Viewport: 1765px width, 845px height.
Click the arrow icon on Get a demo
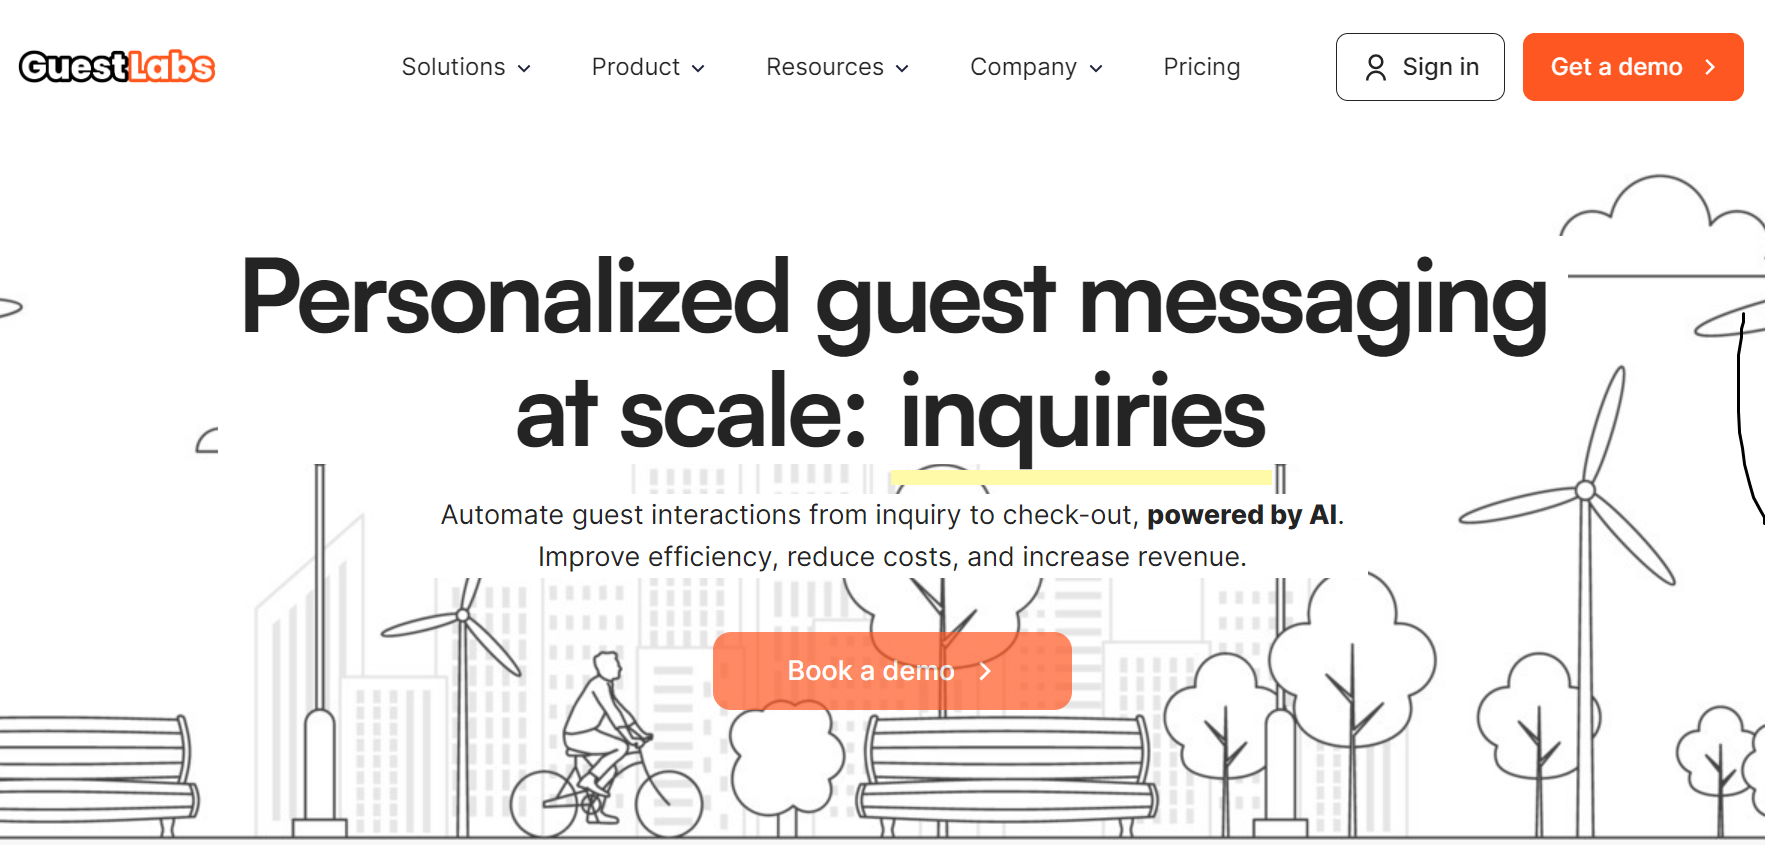1710,67
